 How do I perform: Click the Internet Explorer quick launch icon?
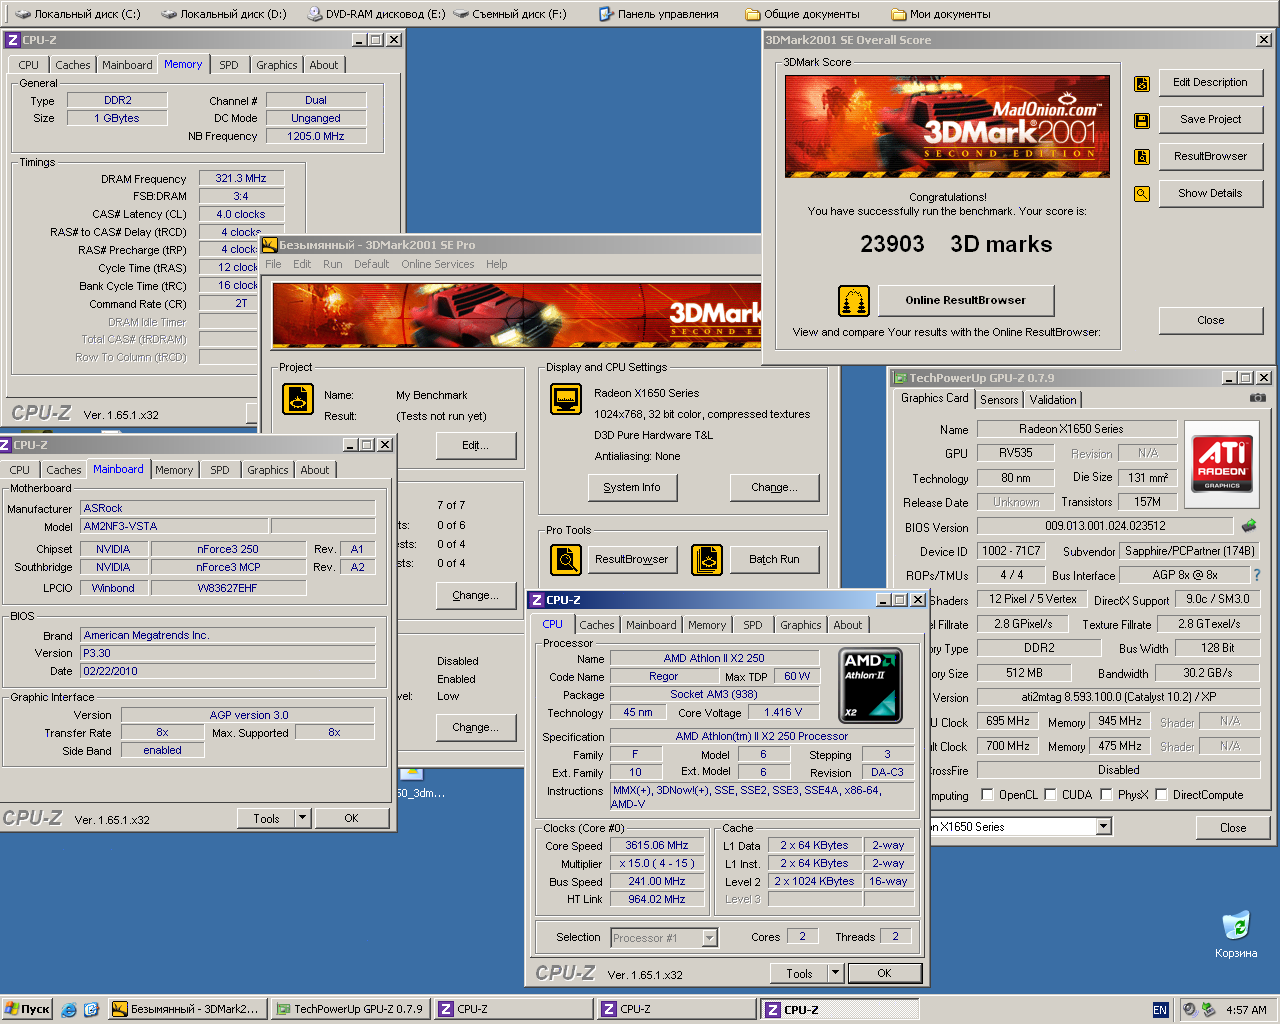click(x=69, y=1010)
